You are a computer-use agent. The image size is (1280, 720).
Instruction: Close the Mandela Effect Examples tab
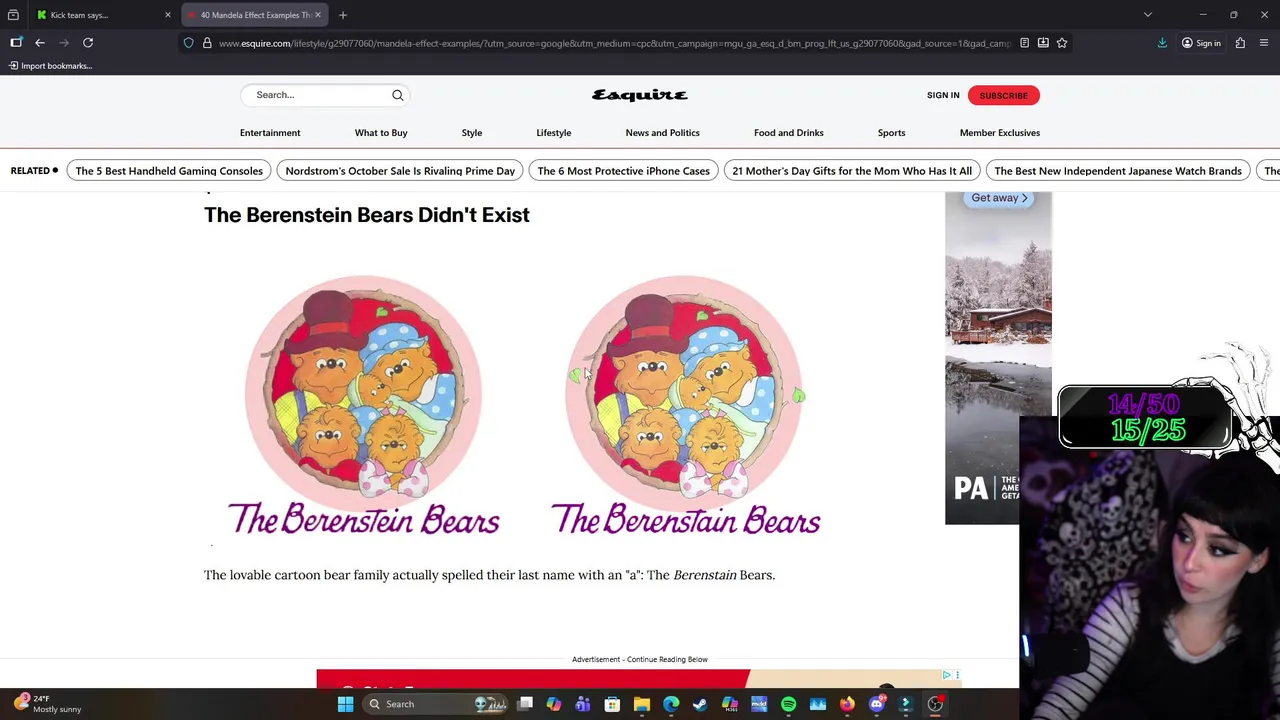point(318,15)
